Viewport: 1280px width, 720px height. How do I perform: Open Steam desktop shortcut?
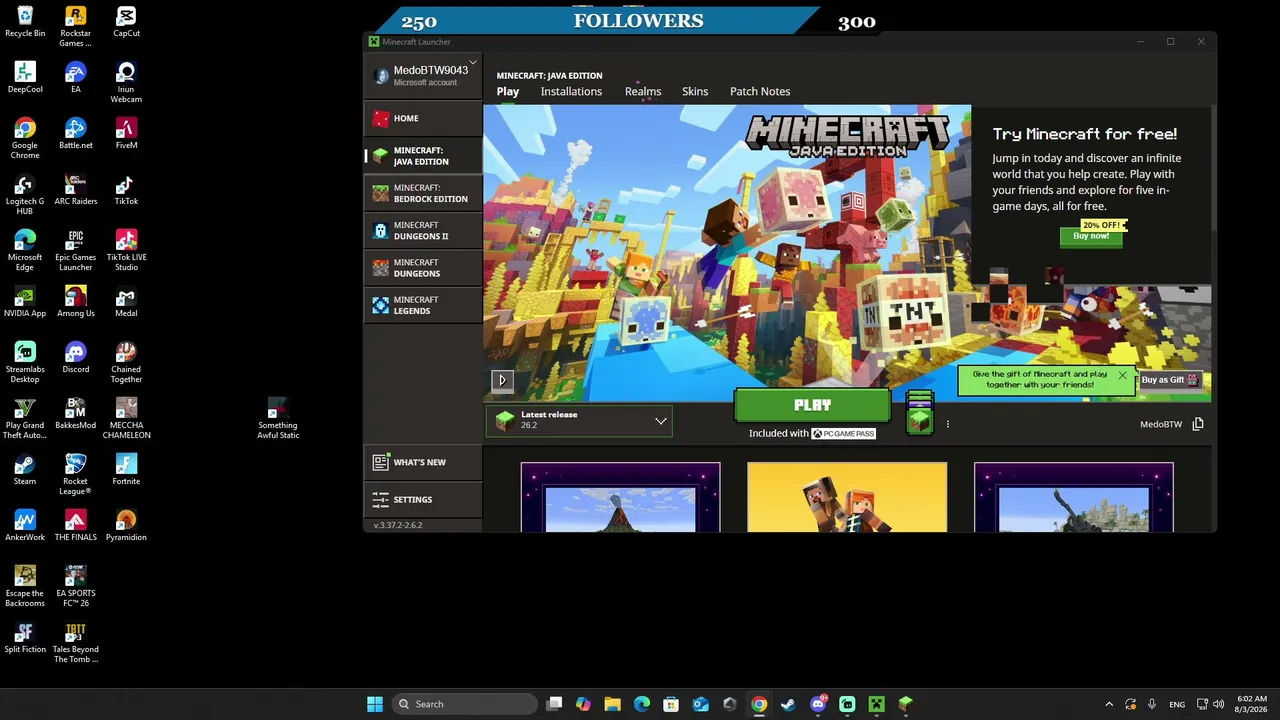(25, 470)
